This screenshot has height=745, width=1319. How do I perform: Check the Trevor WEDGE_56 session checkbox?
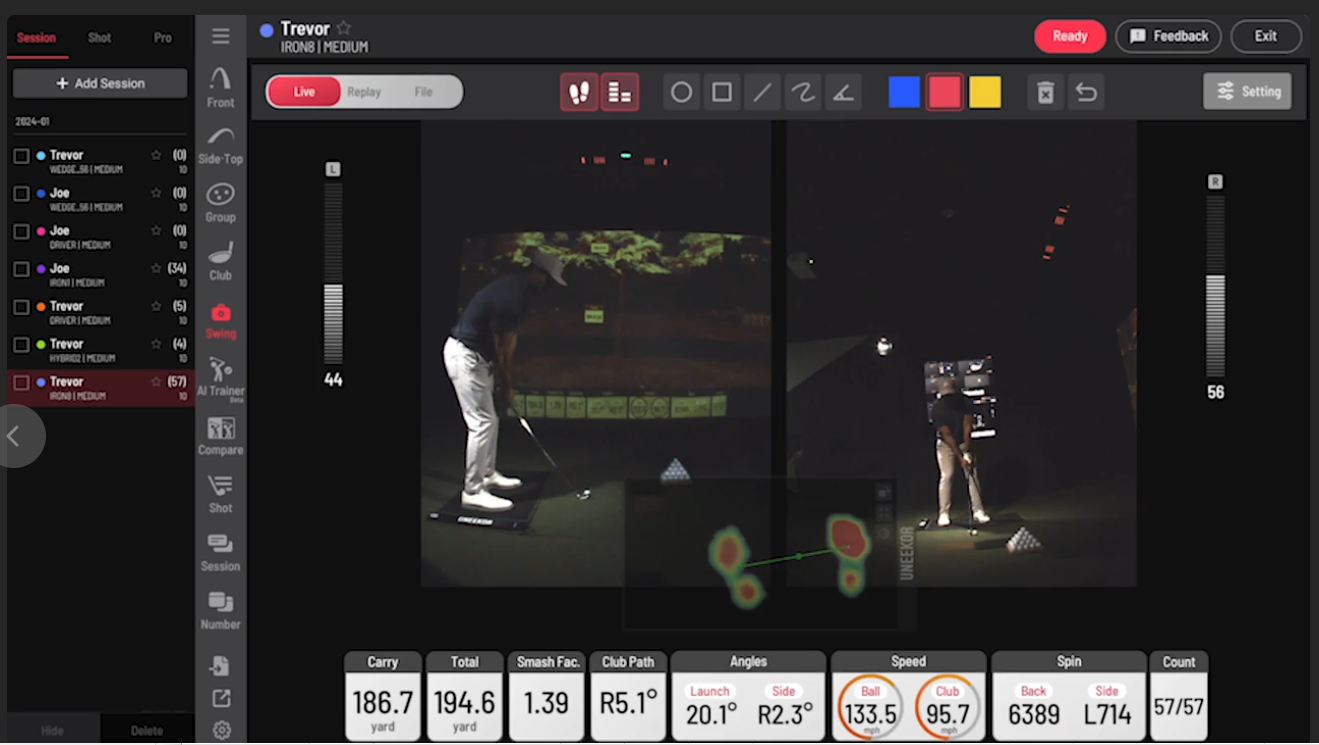tap(21, 156)
